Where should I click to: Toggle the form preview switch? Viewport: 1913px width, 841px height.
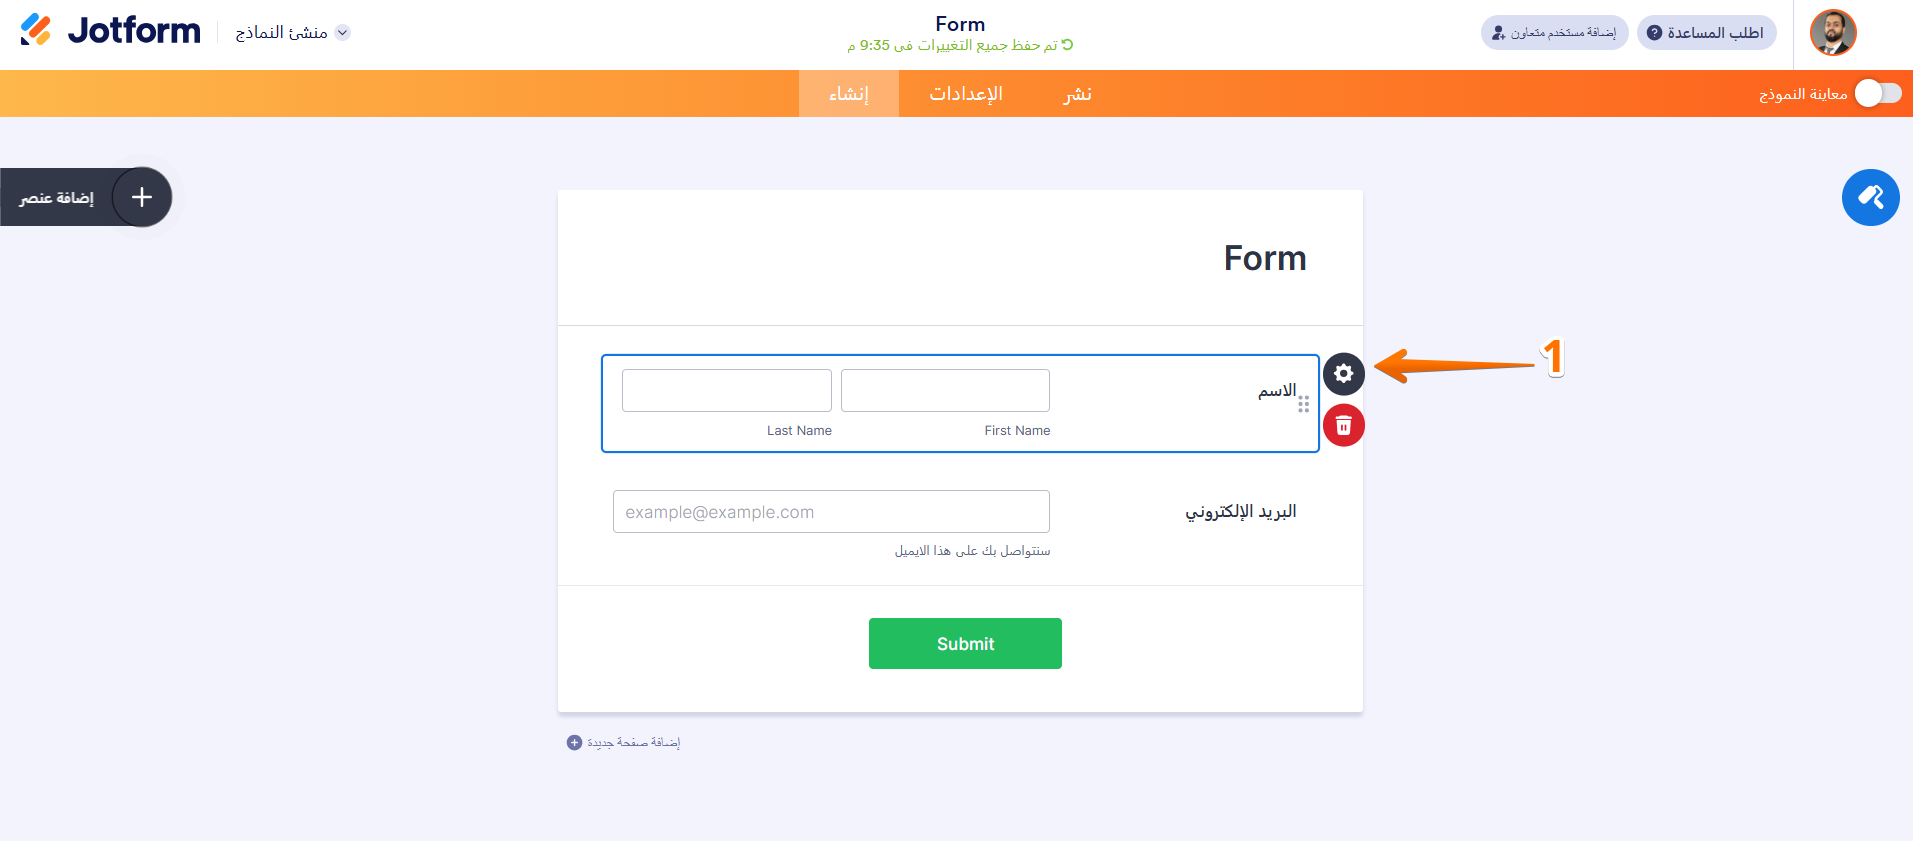point(1877,94)
